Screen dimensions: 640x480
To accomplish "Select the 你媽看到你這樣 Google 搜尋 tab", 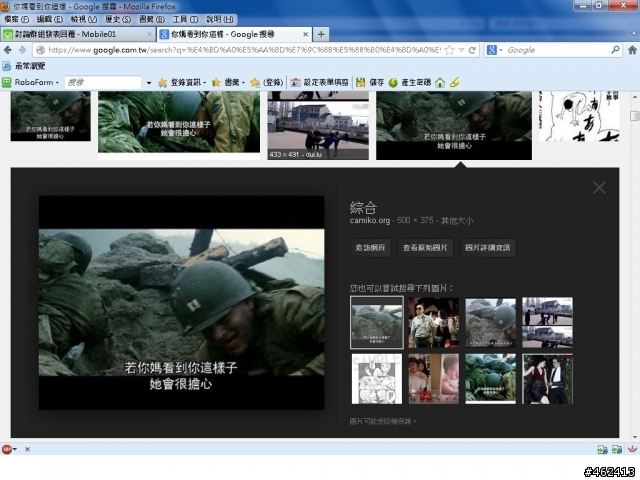I will point(234,35).
